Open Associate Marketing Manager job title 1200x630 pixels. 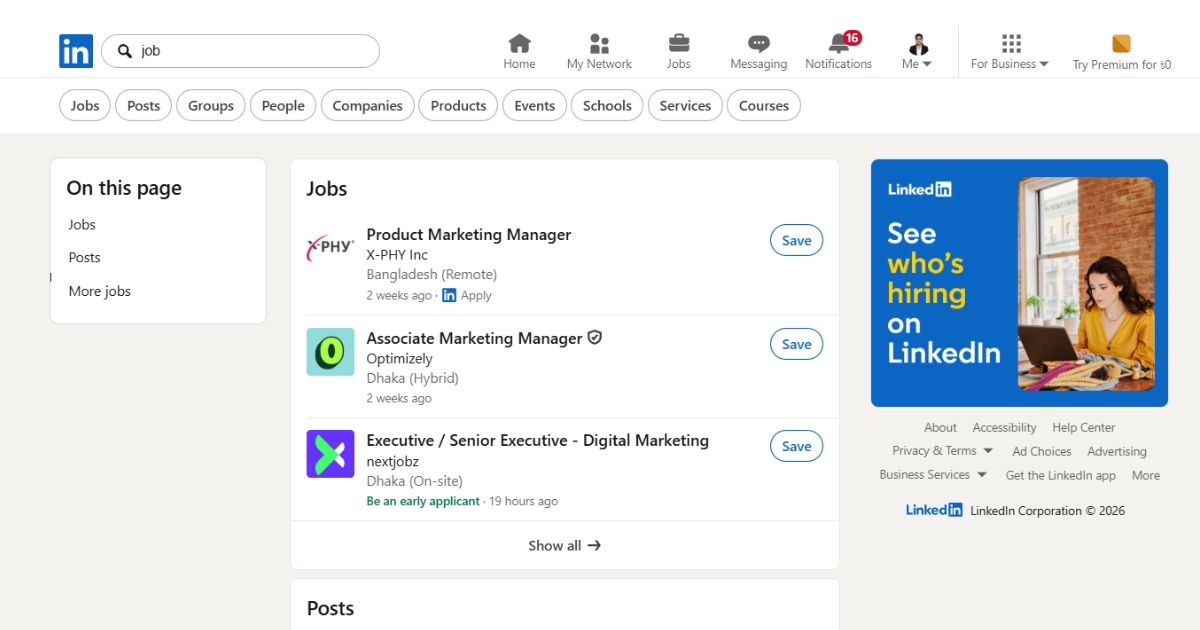tap(474, 339)
